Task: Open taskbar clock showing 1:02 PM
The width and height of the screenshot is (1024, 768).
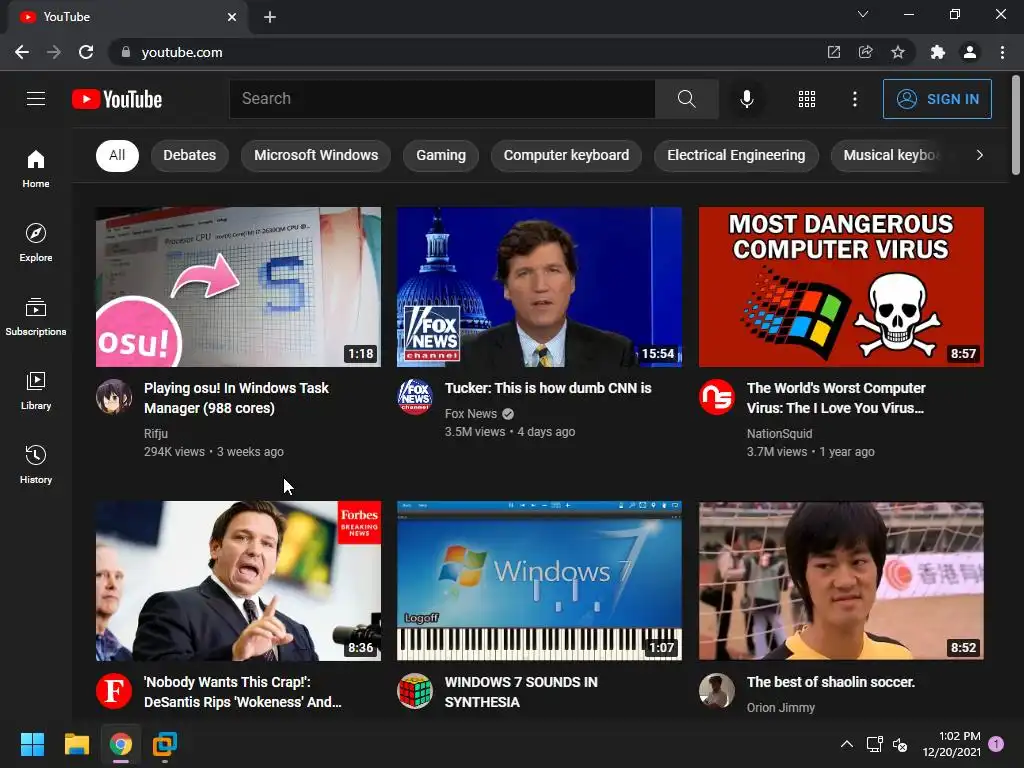Action: pyautogui.click(x=952, y=744)
